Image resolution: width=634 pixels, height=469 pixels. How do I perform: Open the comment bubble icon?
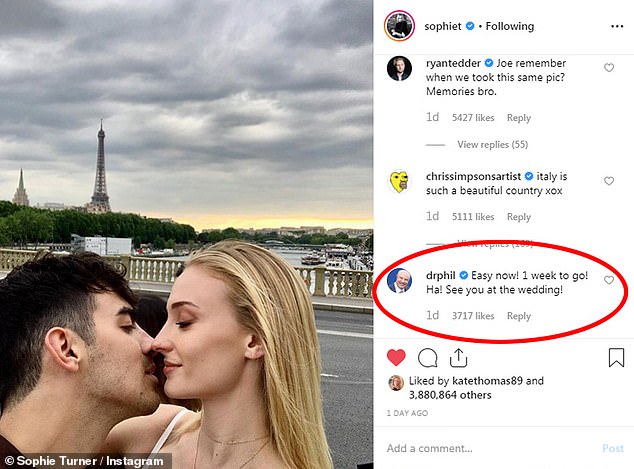pos(427,358)
